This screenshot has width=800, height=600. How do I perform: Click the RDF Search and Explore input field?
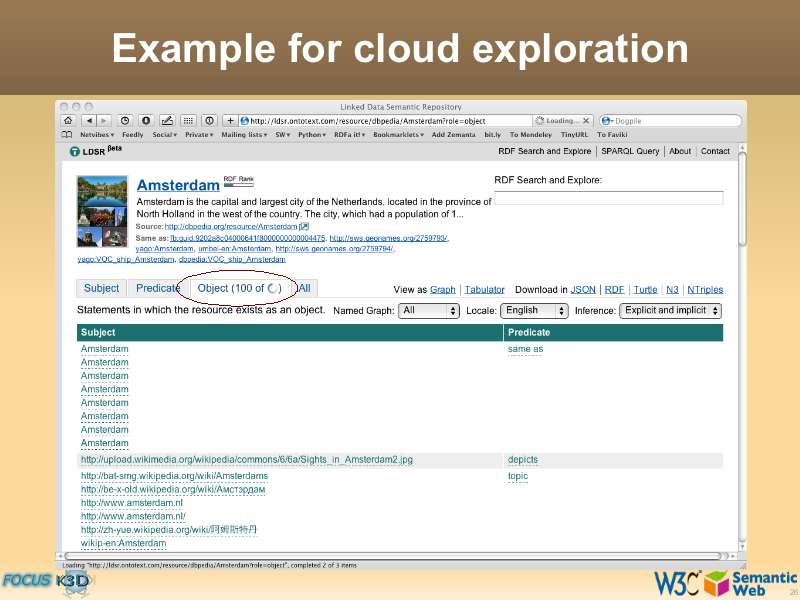point(608,199)
